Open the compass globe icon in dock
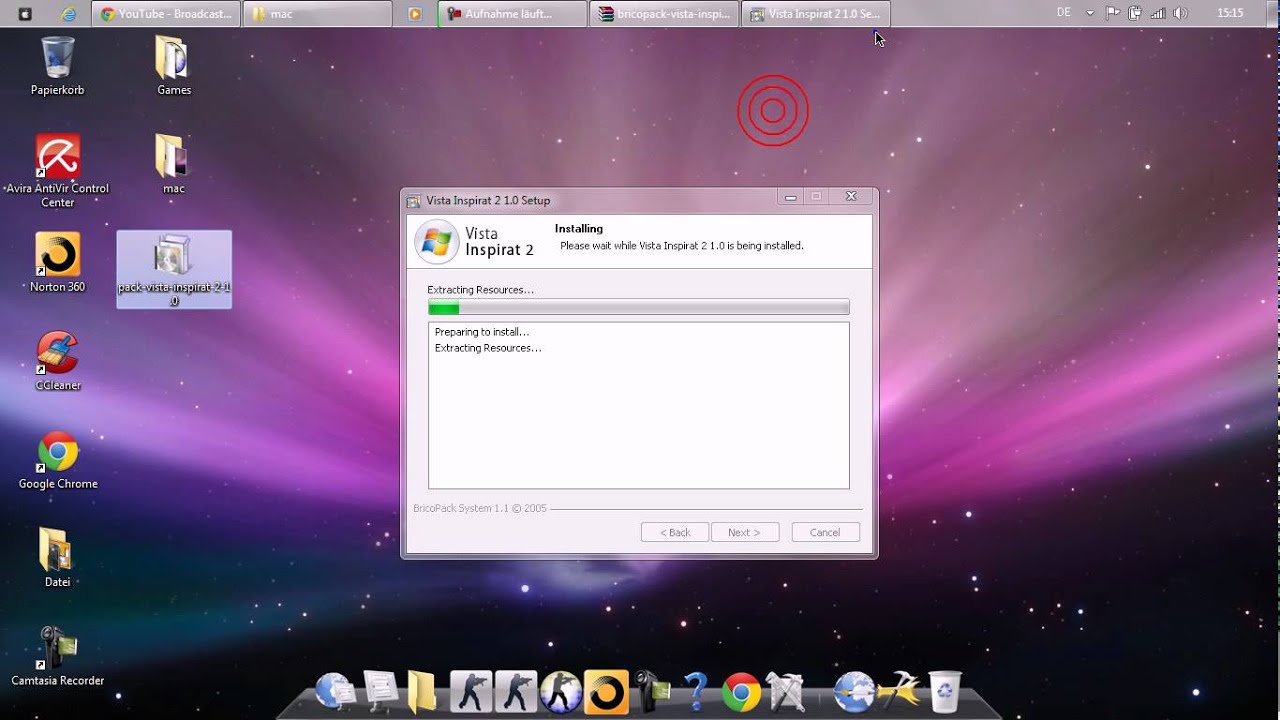Screen dimensions: 1280x720 tap(853, 691)
